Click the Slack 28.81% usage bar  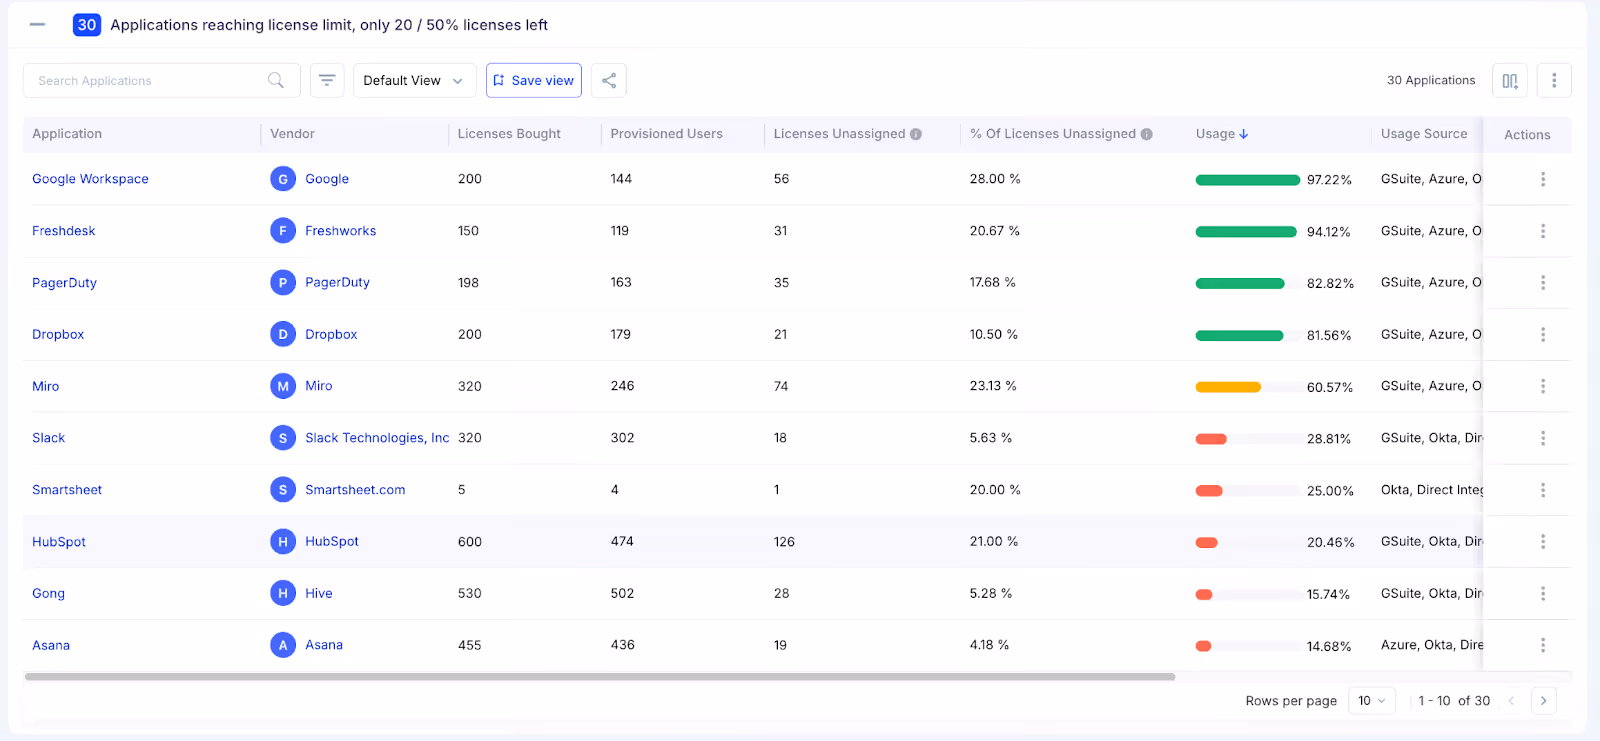pos(1248,439)
